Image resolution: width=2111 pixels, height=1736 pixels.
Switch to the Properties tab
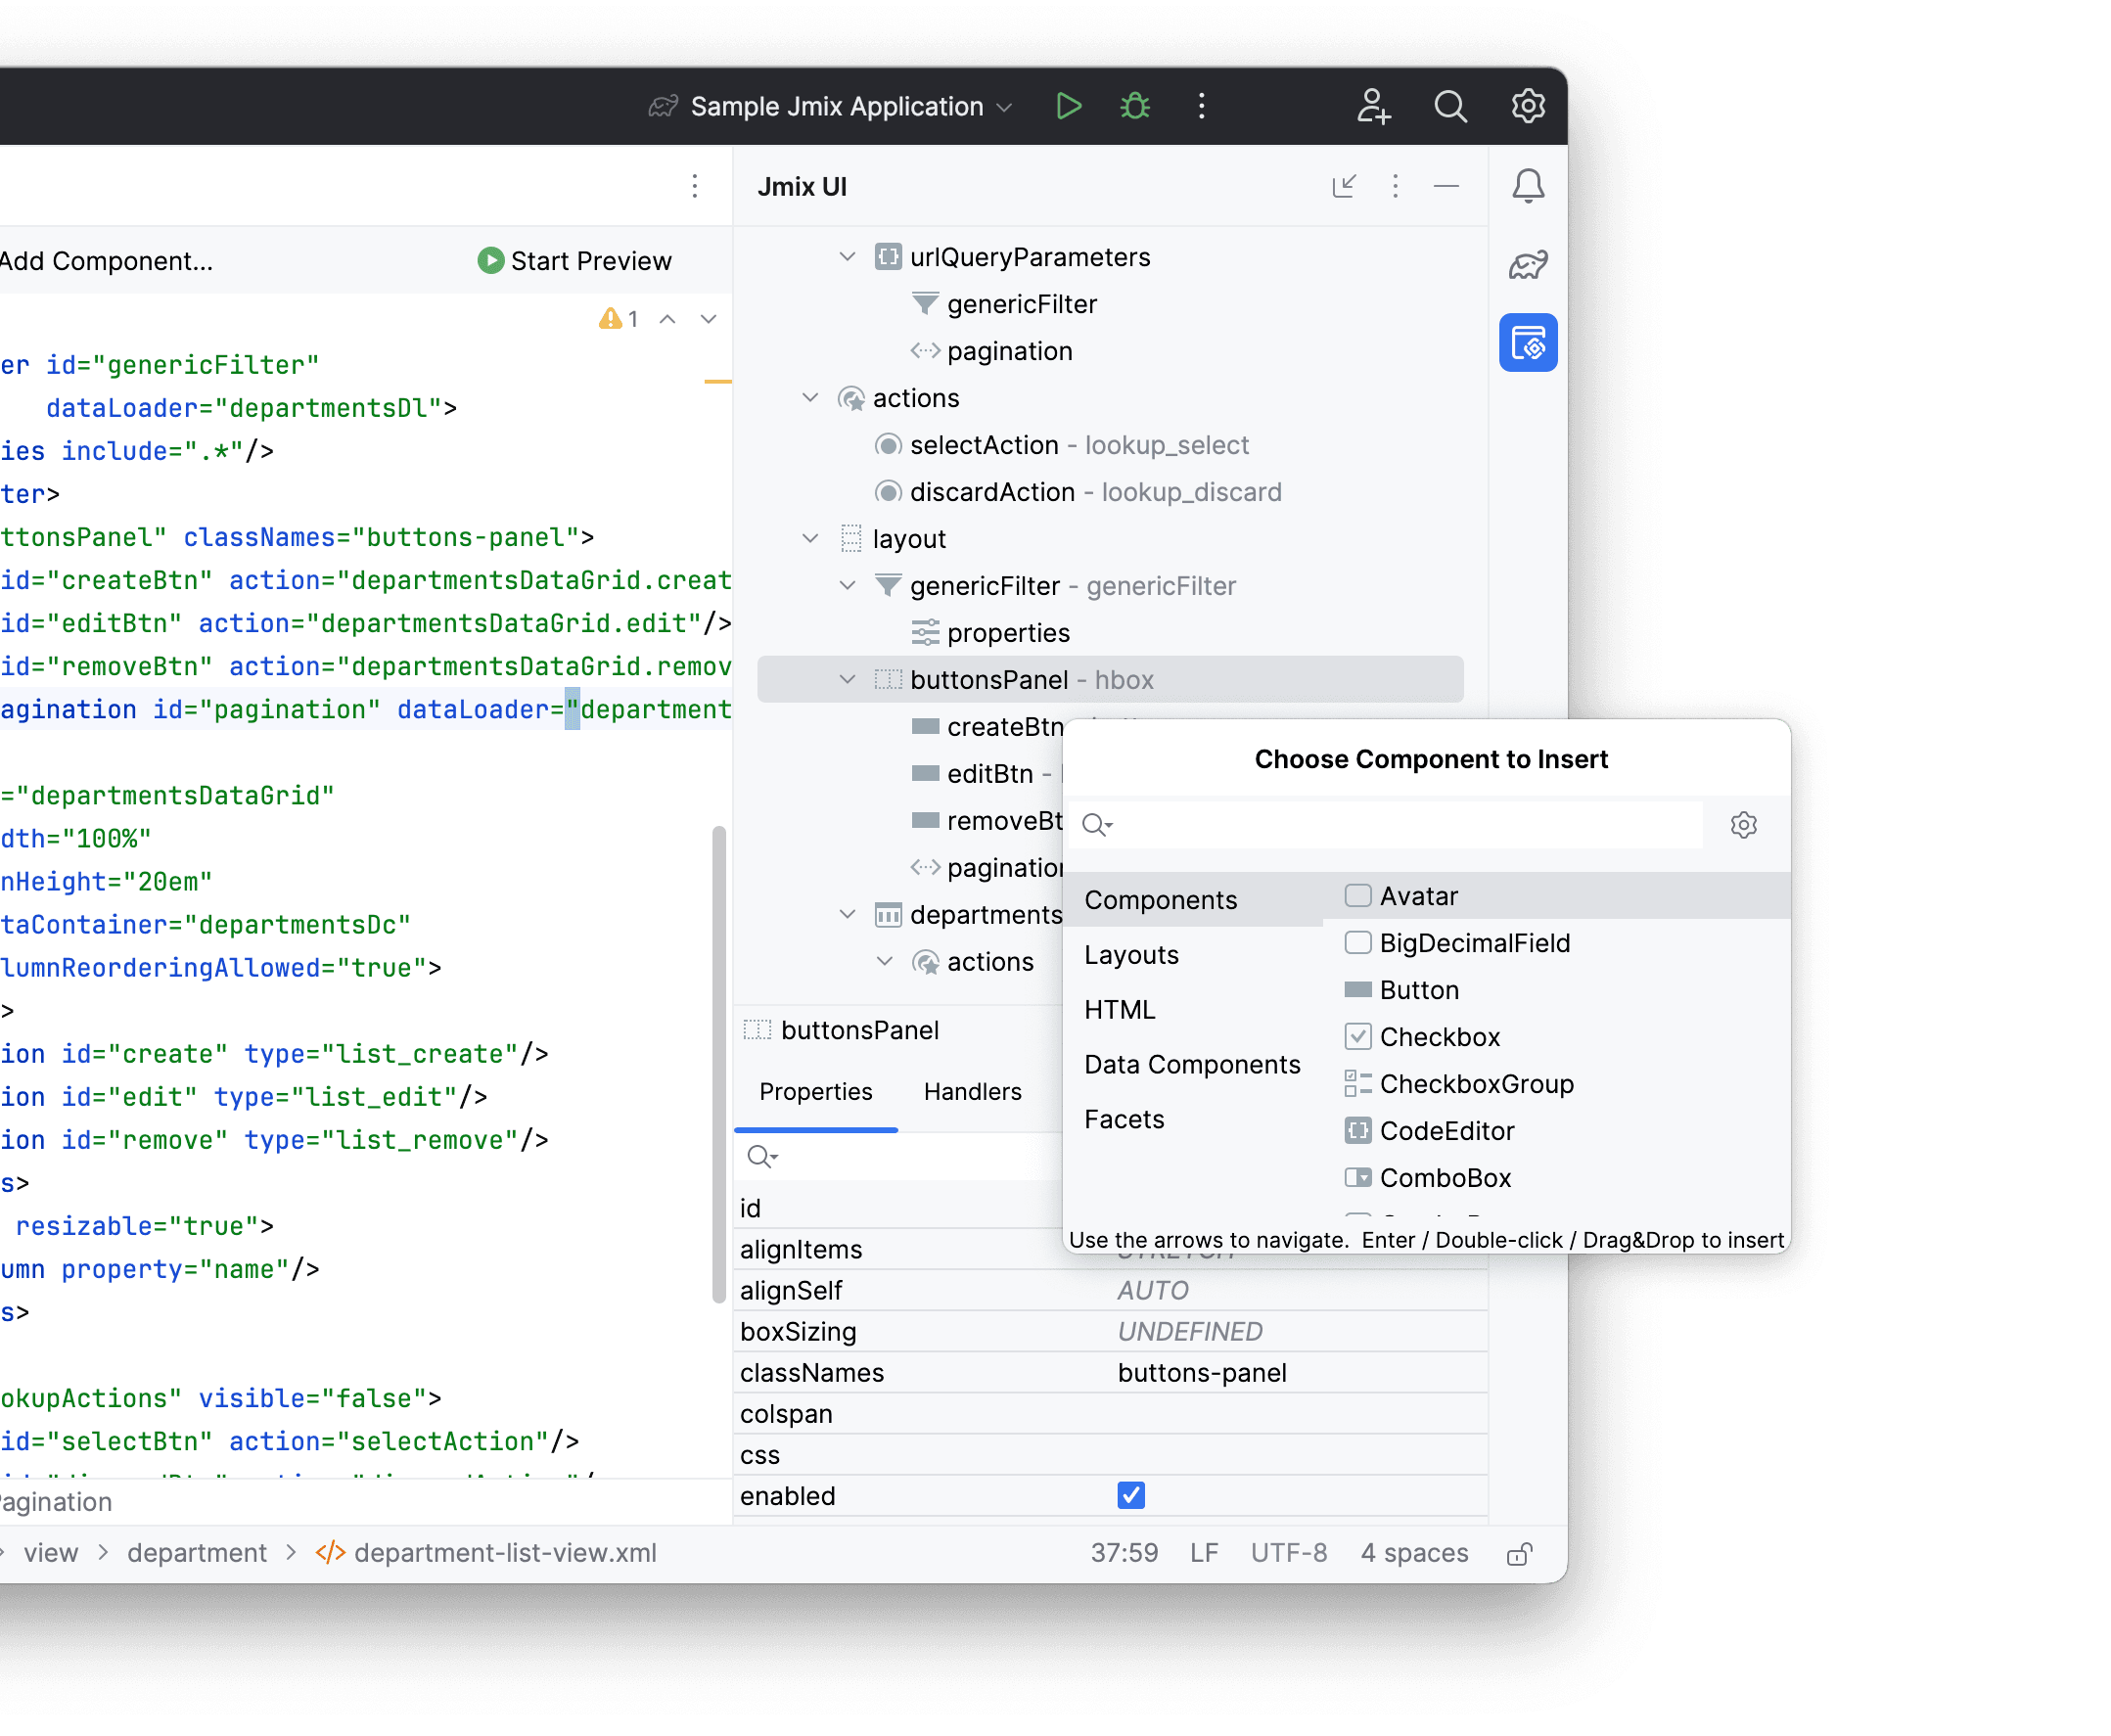click(x=815, y=1092)
